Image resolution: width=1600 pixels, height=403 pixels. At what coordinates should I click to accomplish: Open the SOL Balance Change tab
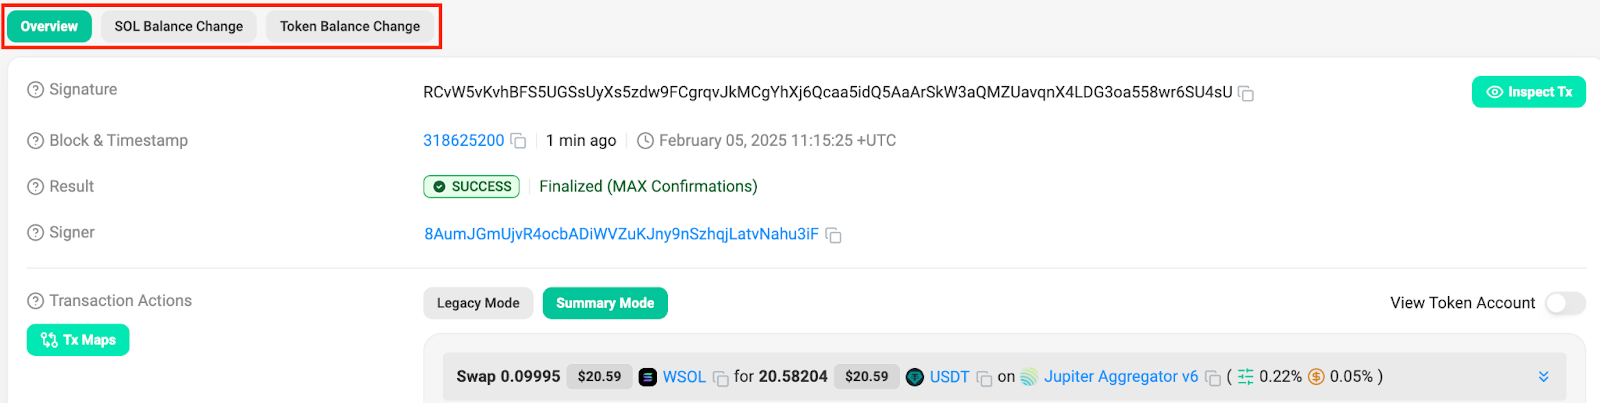pos(179,27)
